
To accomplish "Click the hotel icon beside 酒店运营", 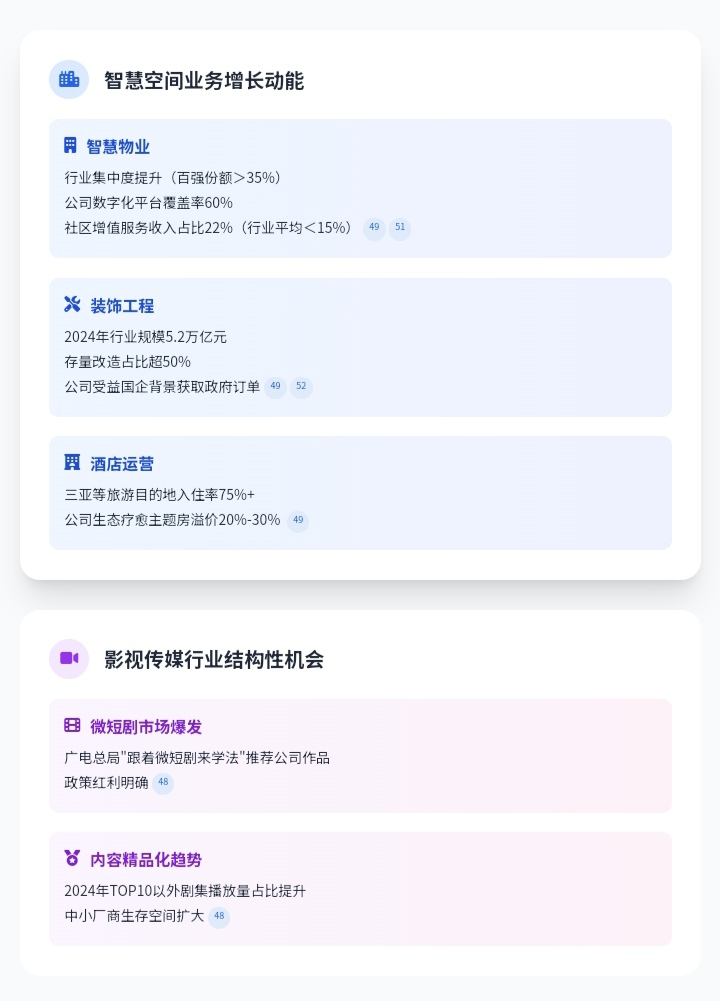I will 72,463.
